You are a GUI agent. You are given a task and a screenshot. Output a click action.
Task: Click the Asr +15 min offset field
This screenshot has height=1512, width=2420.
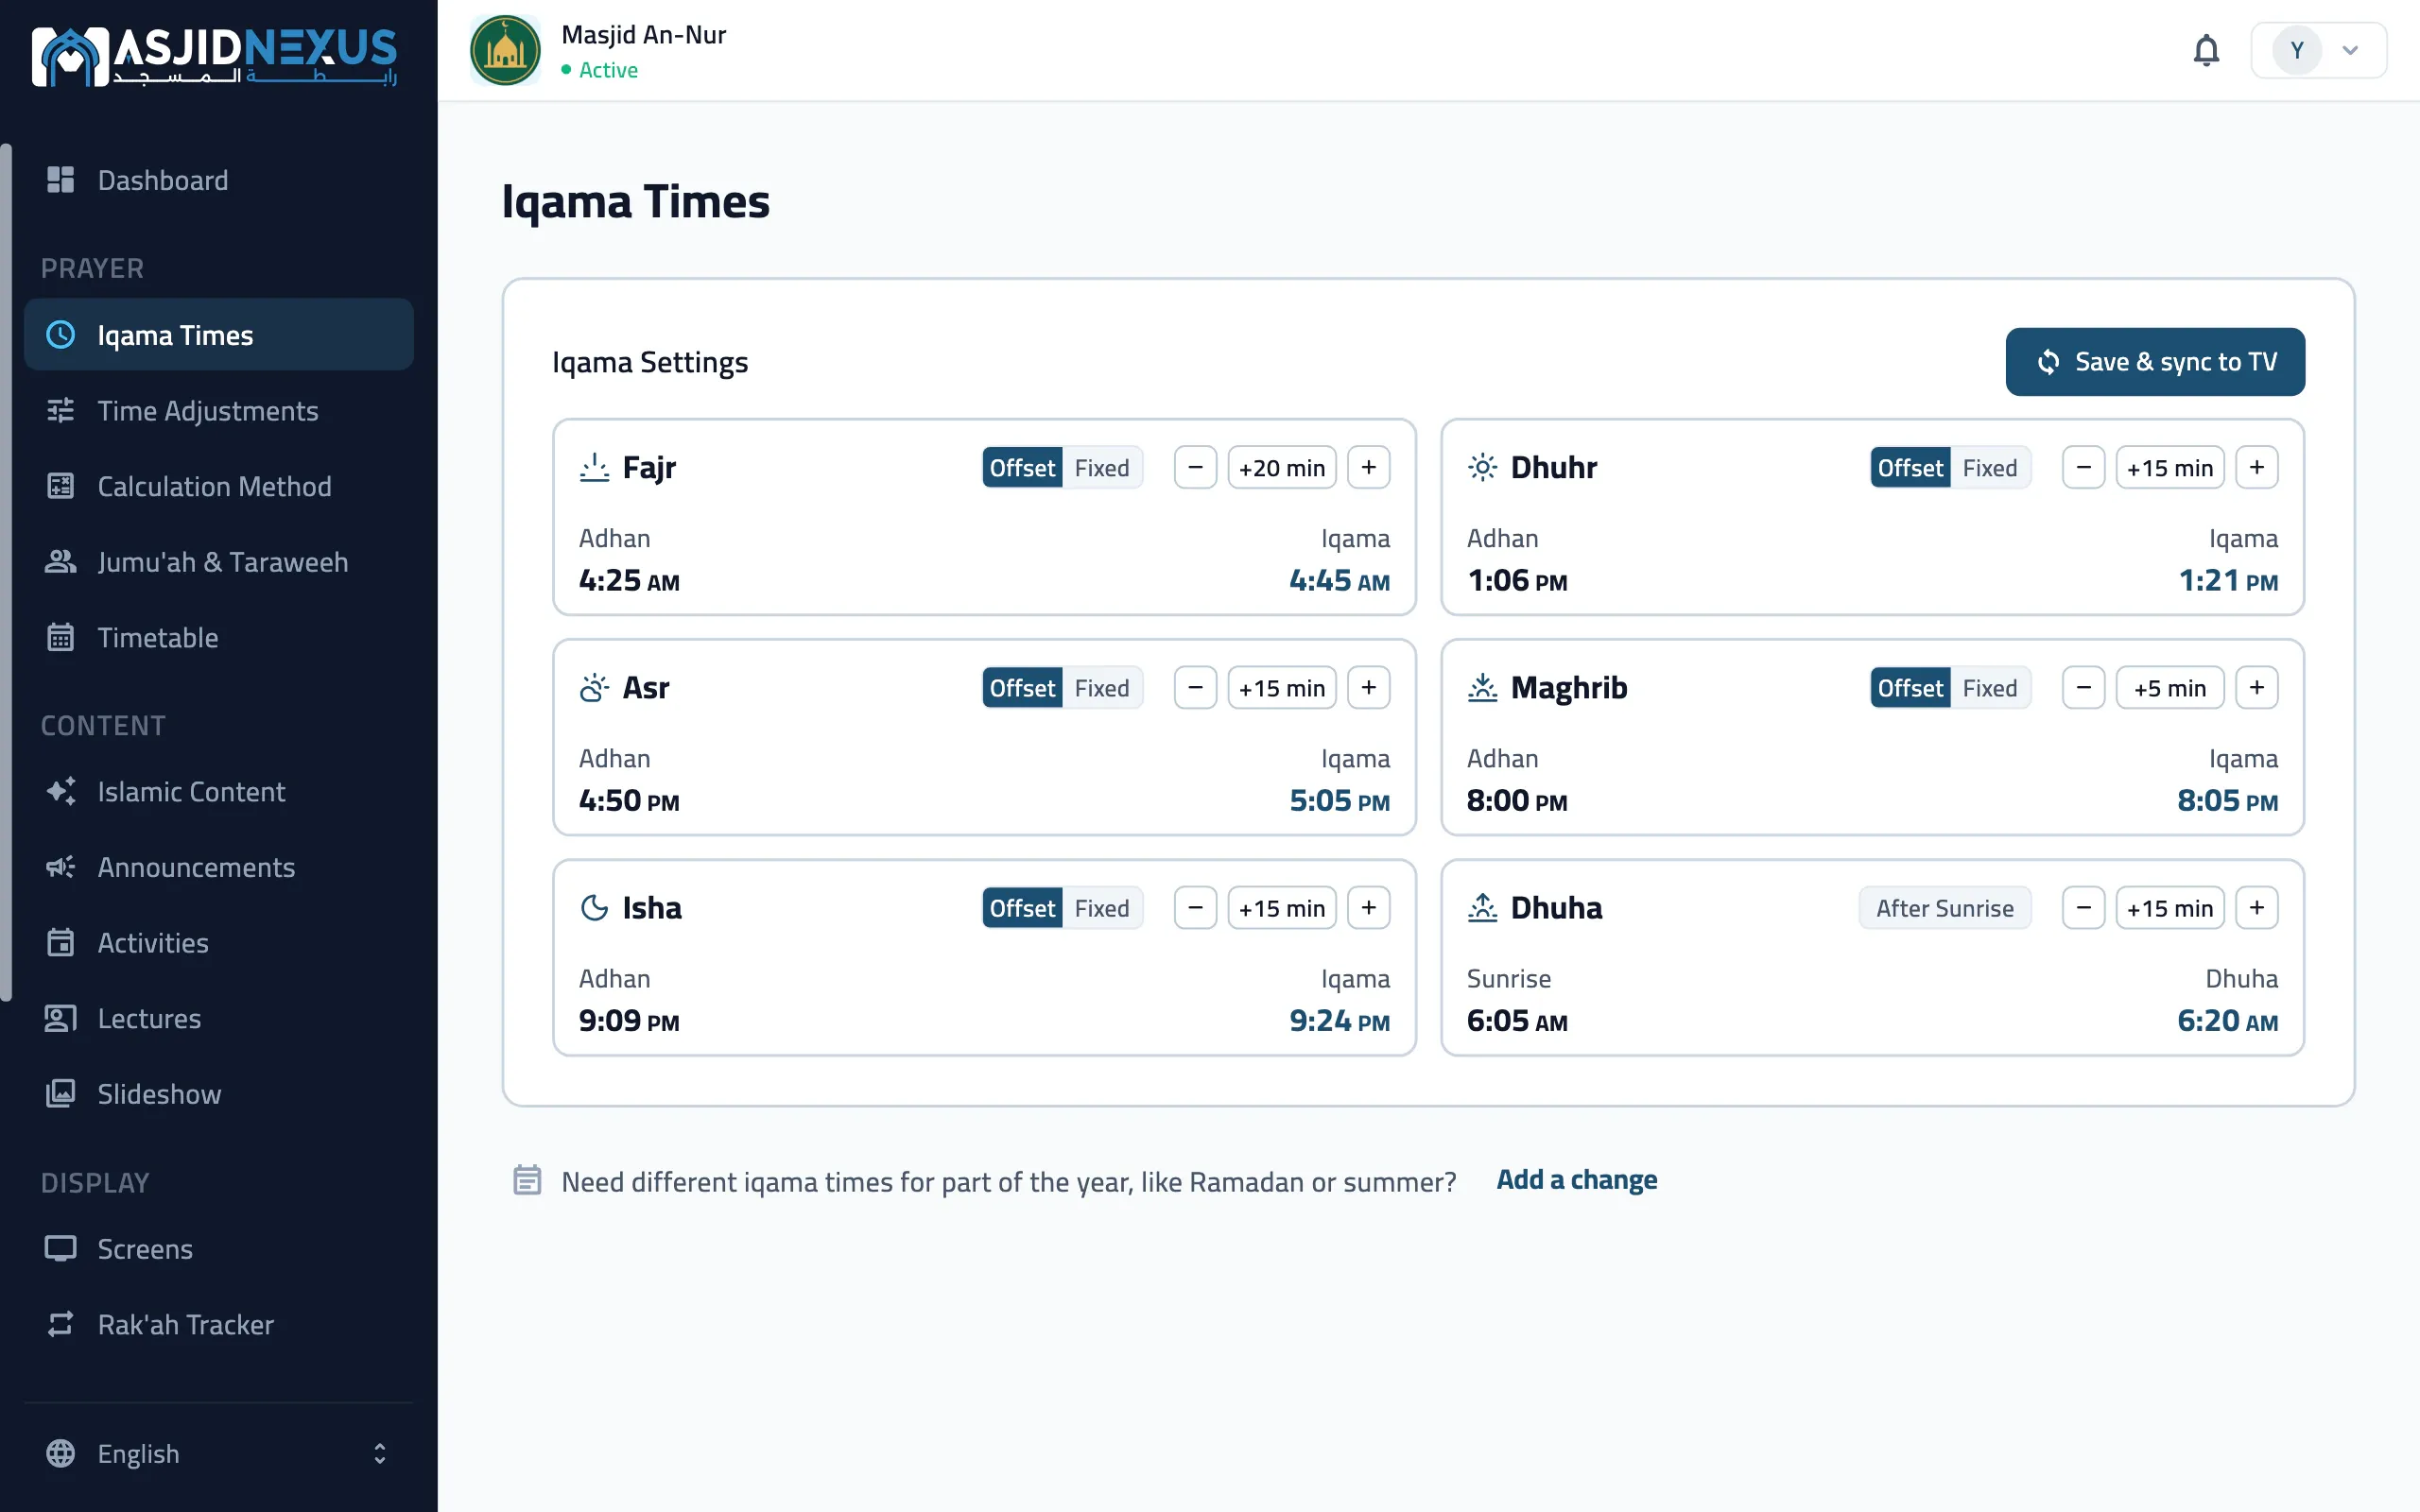click(x=1281, y=687)
